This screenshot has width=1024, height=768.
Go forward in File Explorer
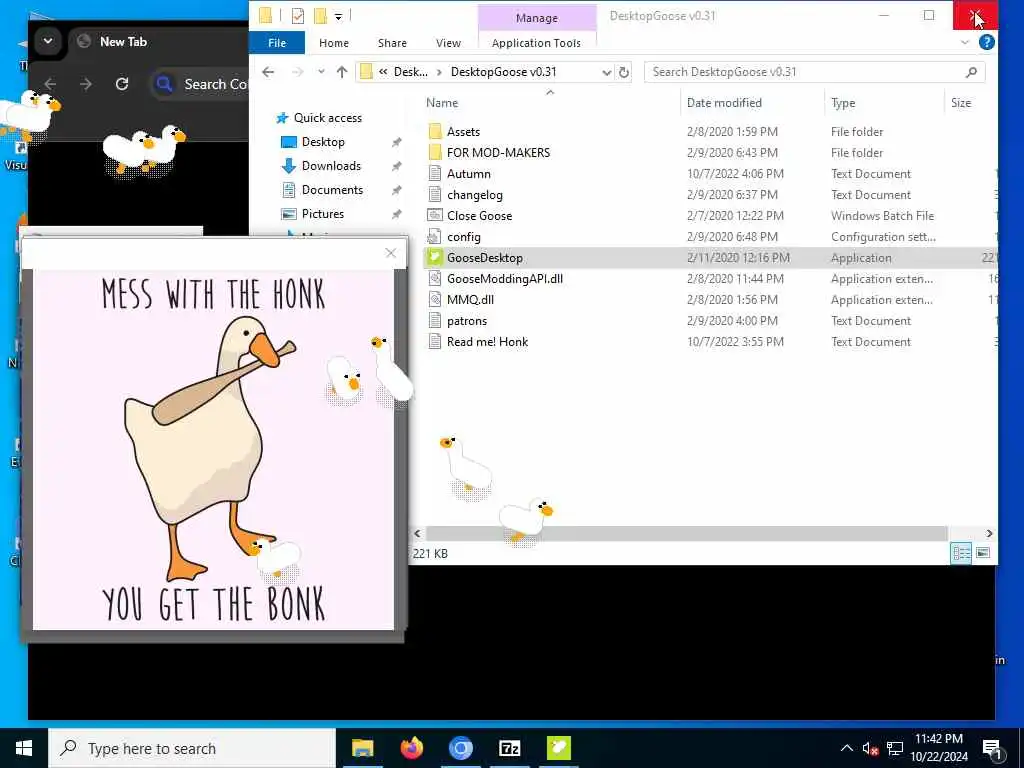(x=297, y=72)
